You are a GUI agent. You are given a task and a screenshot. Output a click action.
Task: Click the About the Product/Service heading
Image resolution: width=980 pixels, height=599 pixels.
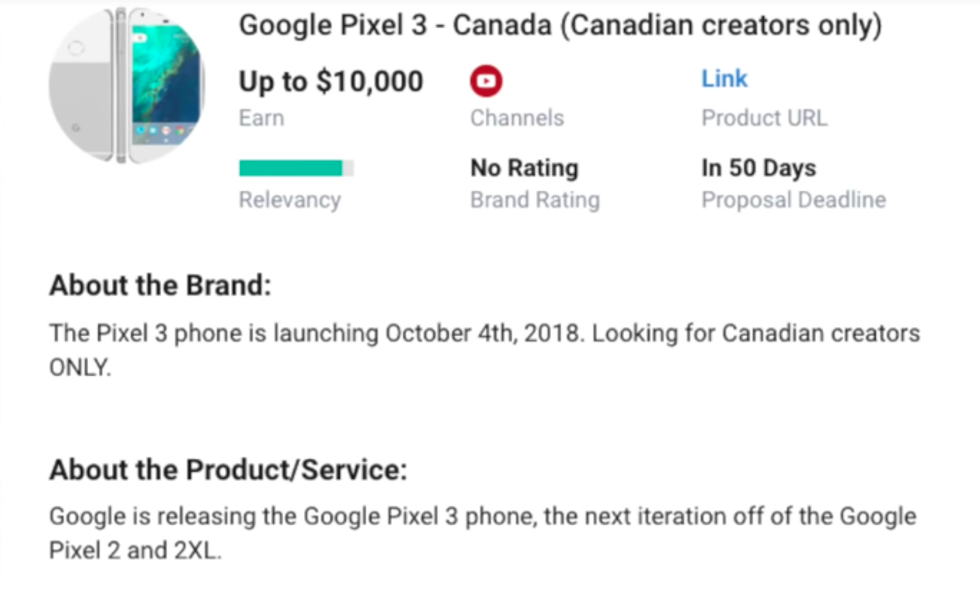228,470
